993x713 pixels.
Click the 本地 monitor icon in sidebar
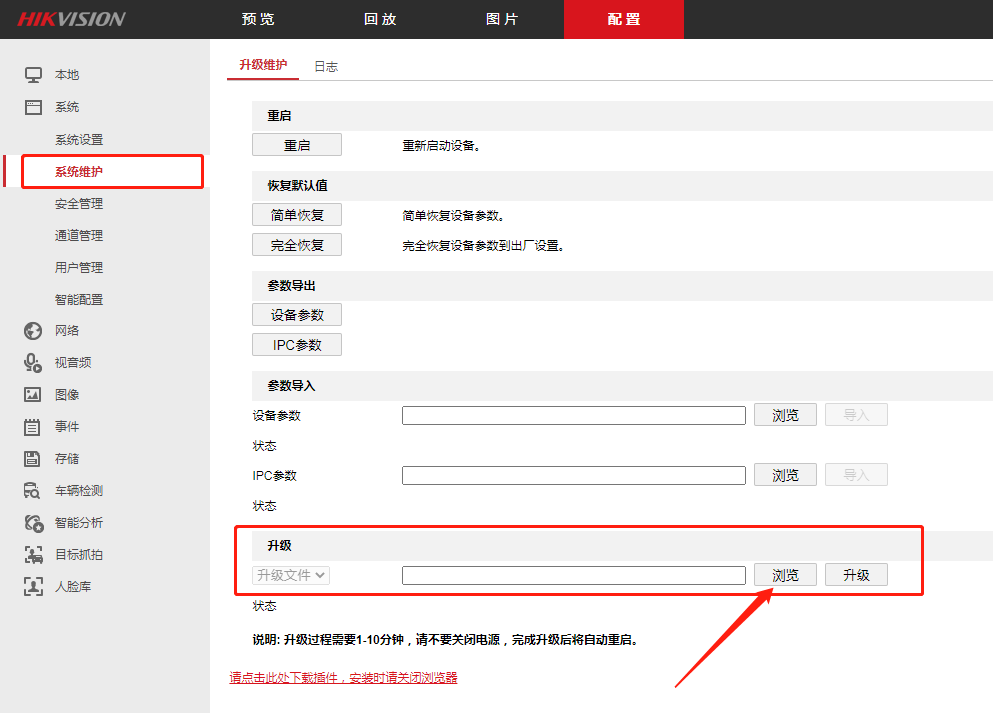33,75
